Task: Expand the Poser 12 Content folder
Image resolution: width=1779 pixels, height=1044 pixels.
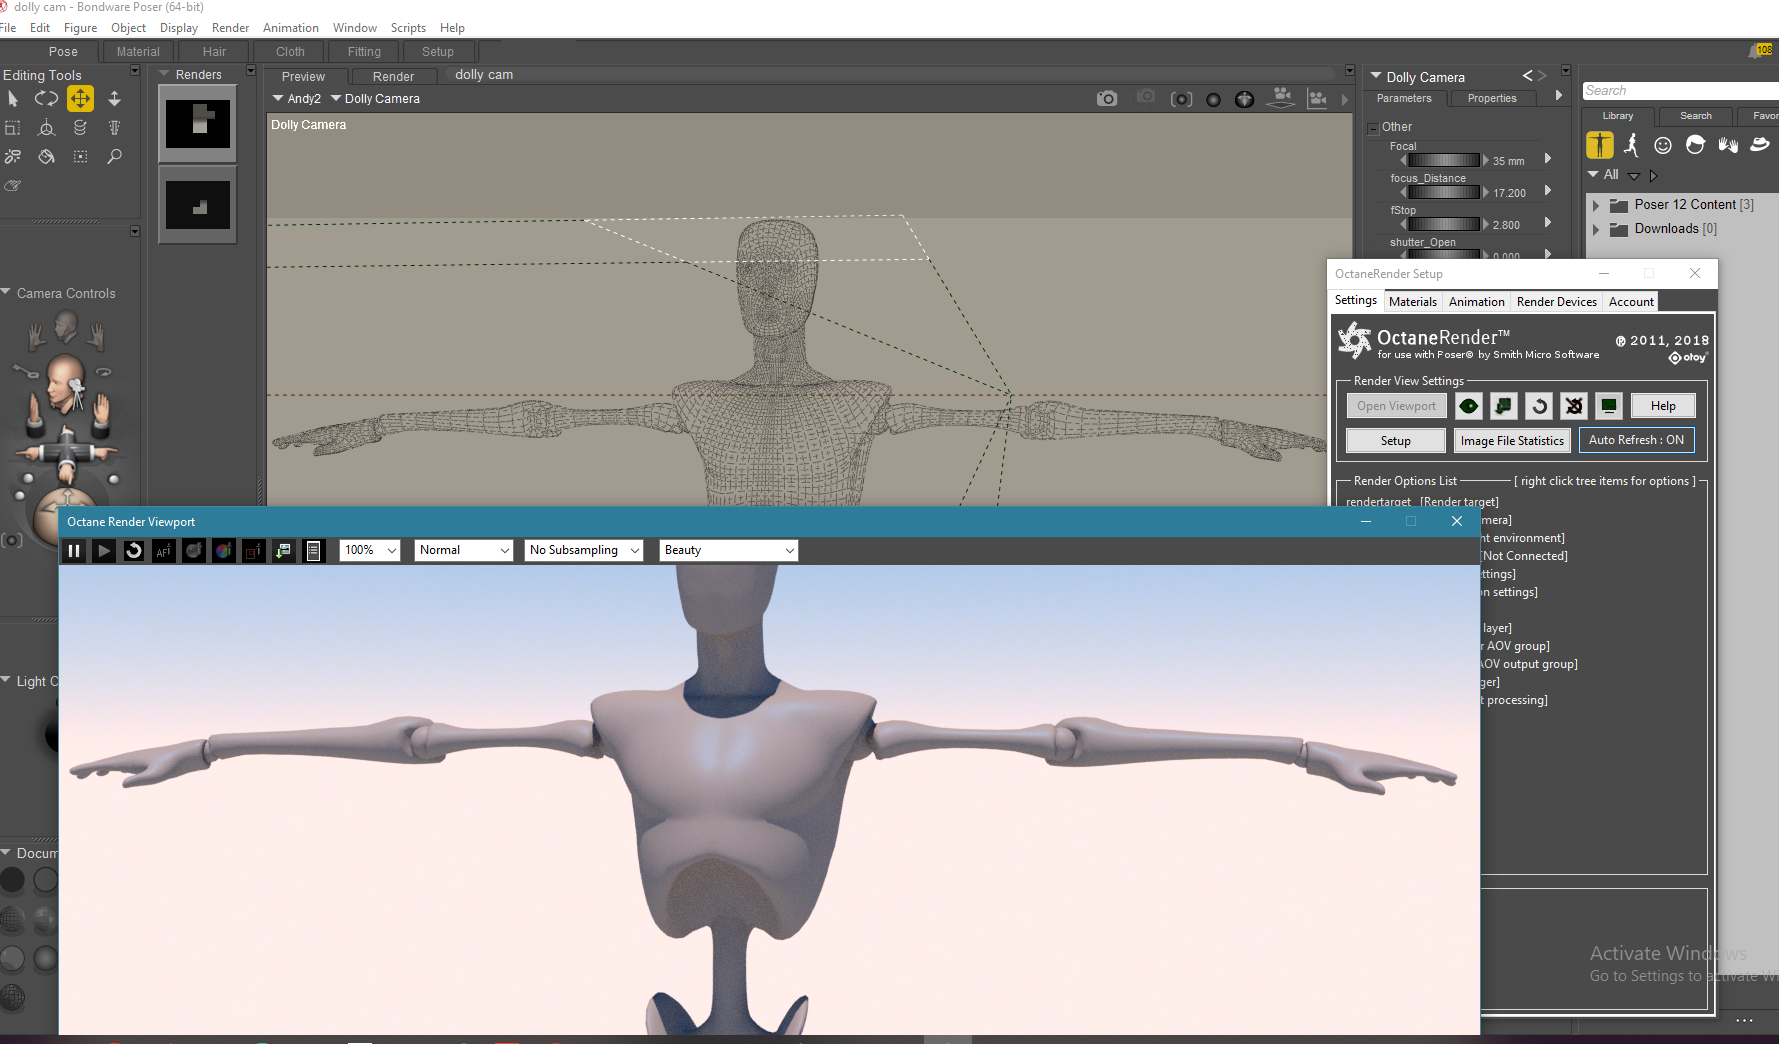Action: click(x=1596, y=205)
